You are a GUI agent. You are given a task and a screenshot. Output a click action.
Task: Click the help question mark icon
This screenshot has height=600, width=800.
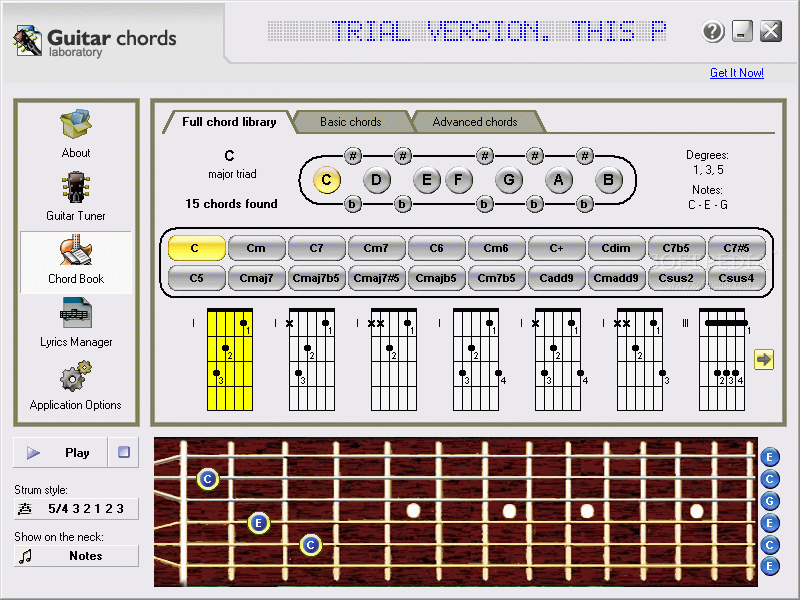713,32
